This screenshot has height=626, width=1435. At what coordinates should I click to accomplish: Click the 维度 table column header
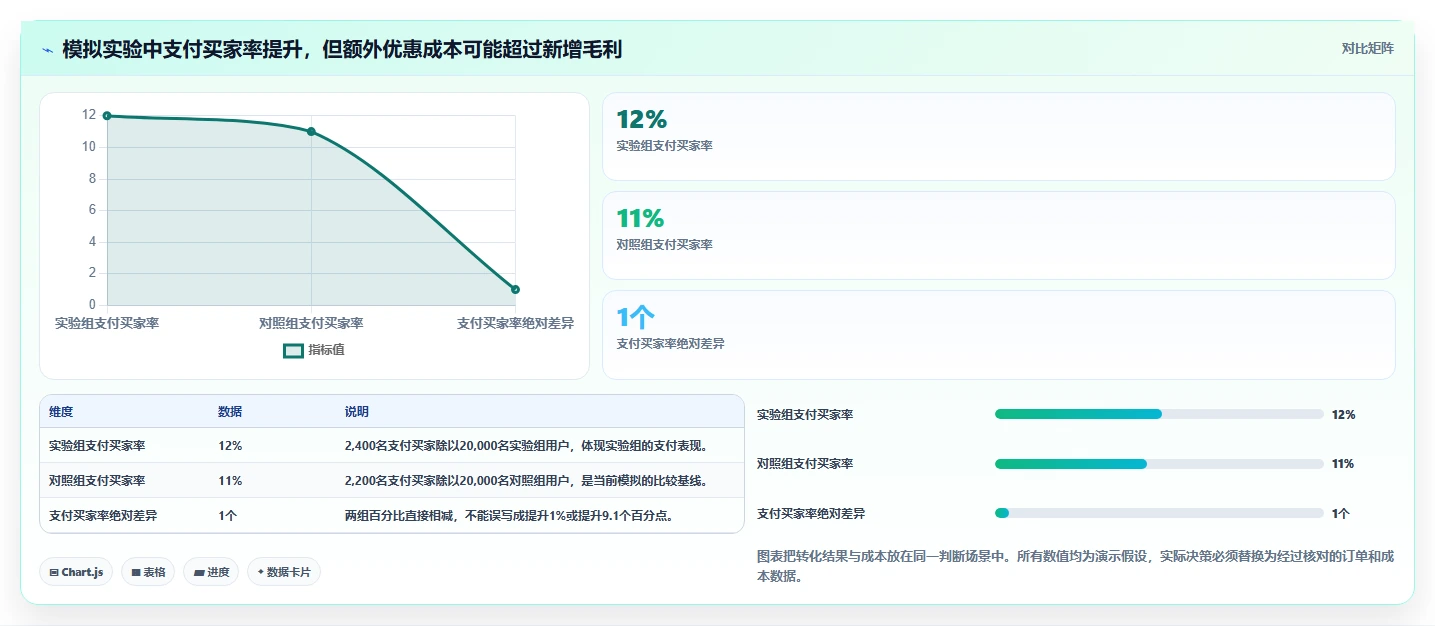pos(61,412)
